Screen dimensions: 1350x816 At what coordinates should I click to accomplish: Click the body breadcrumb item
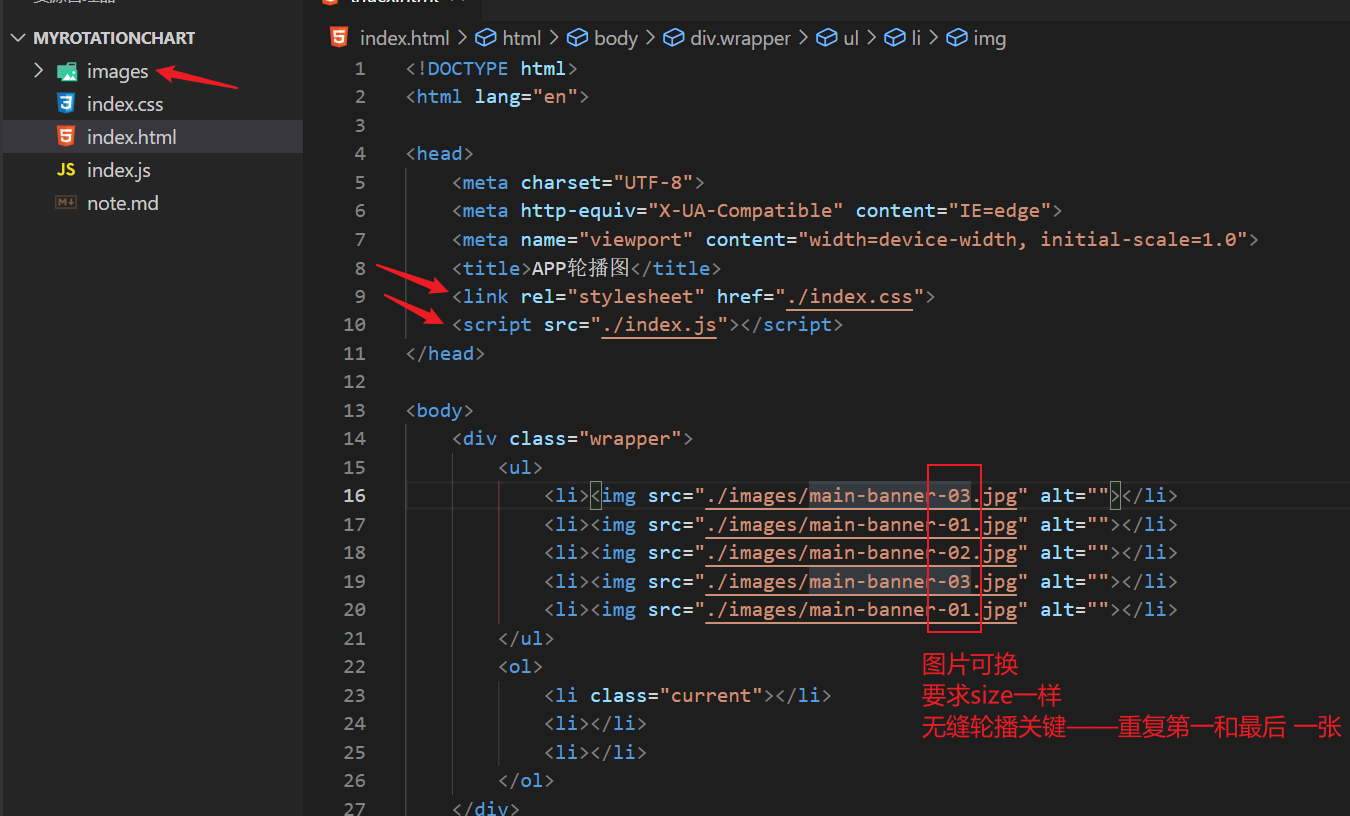pyautogui.click(x=615, y=38)
